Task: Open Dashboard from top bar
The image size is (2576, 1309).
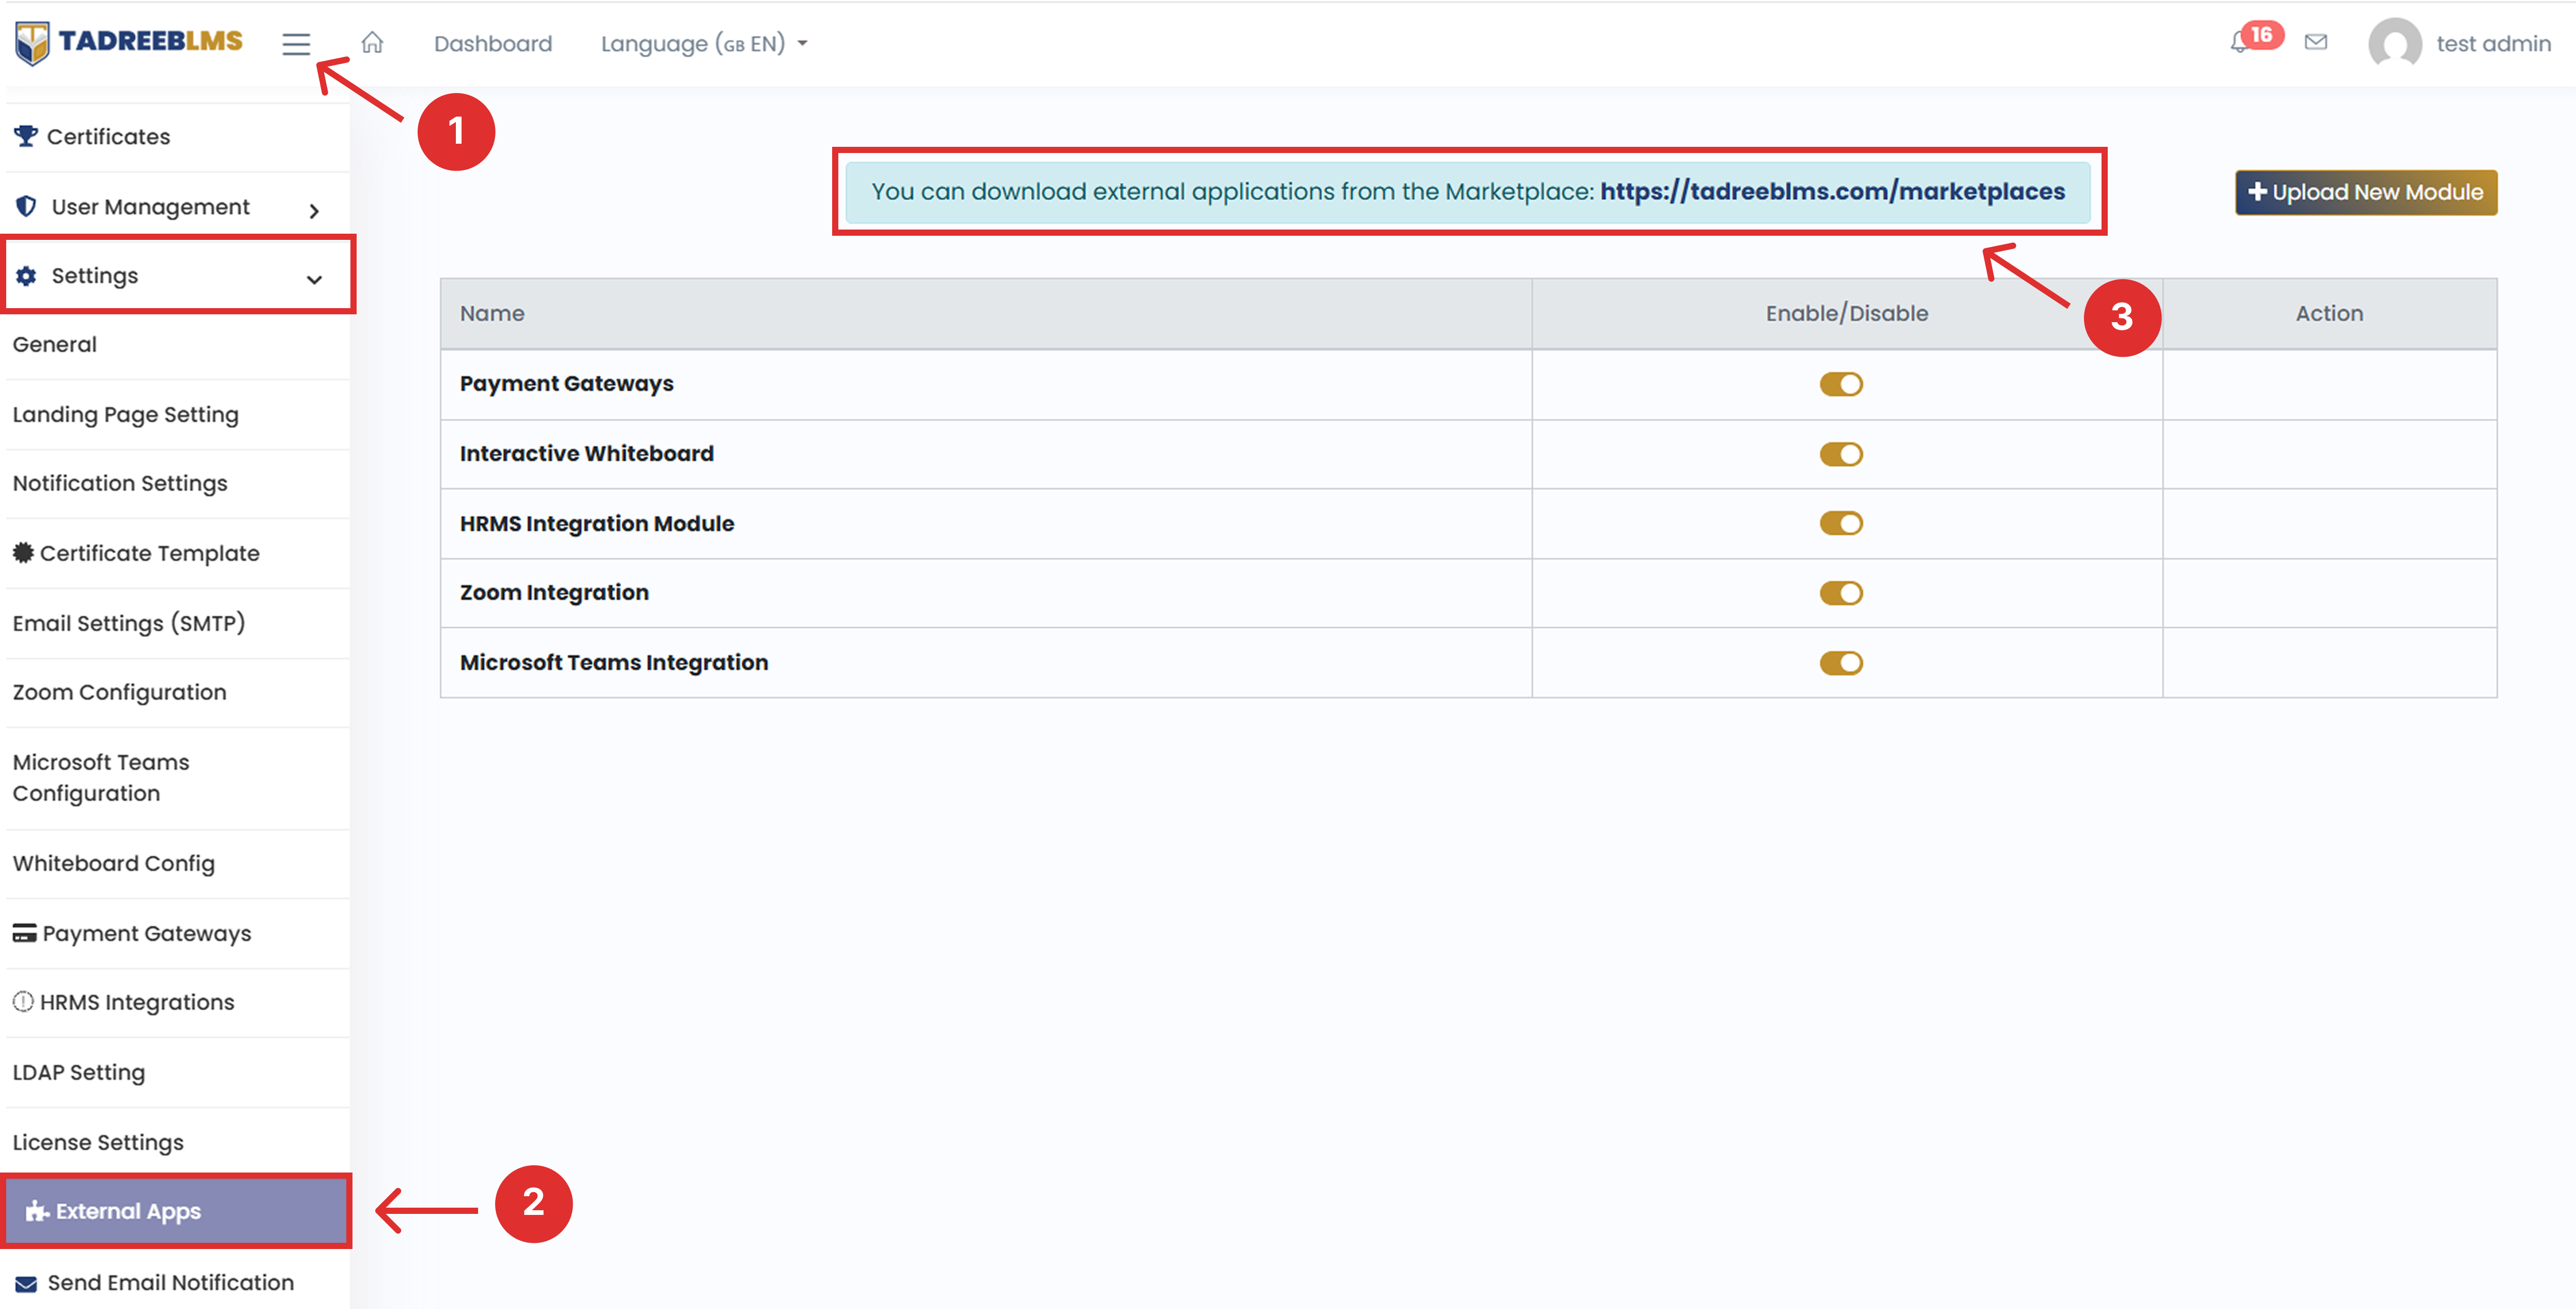Action: [x=493, y=44]
